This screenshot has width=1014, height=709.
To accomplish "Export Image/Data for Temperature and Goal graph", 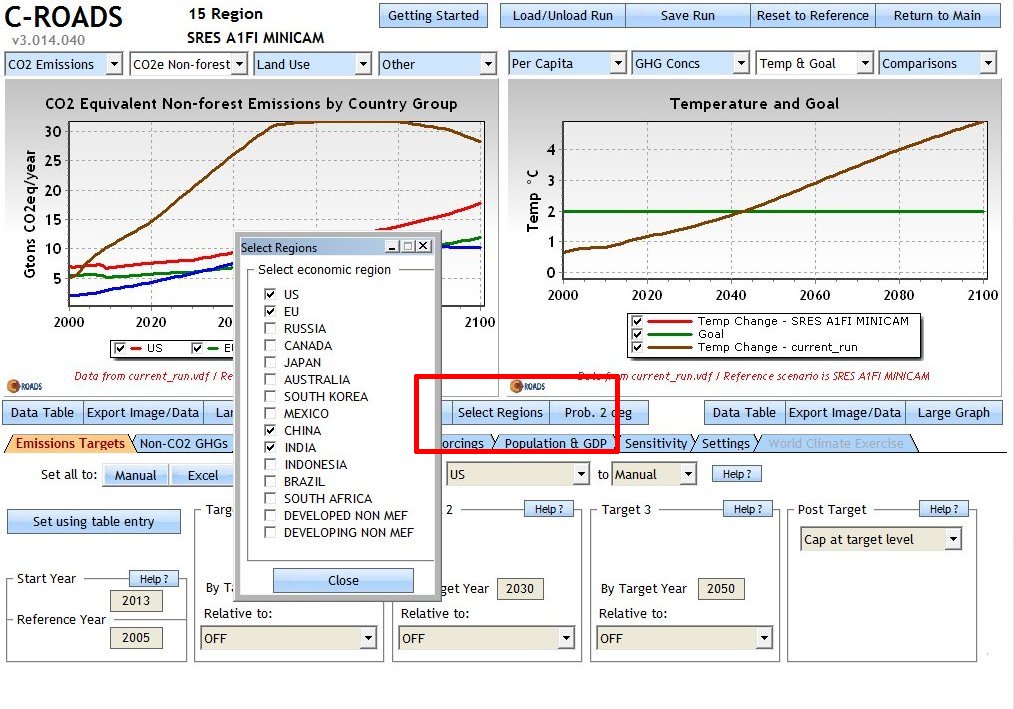I will [845, 412].
